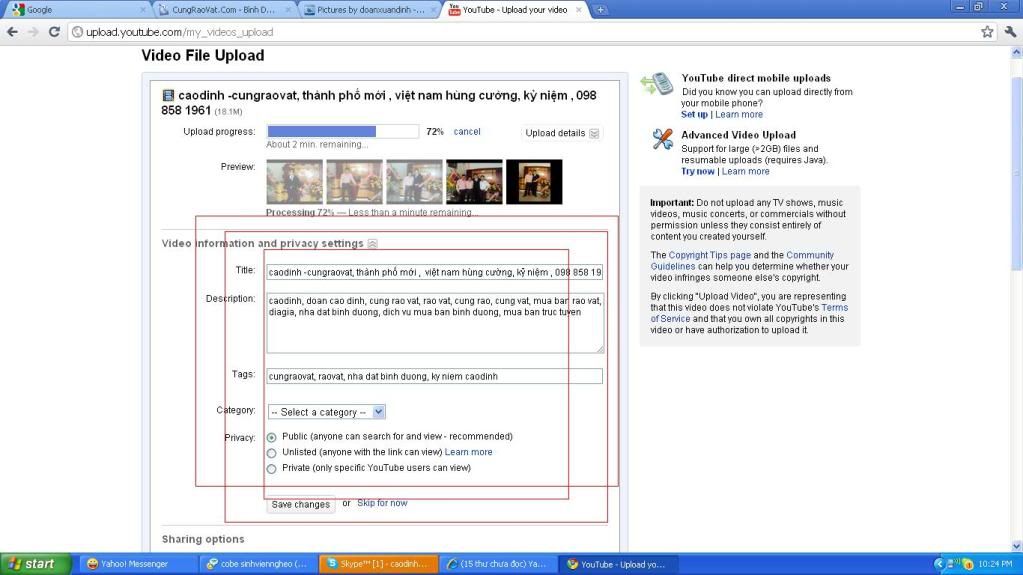This screenshot has width=1023, height=575.
Task: Close the Google tab
Action: [143, 10]
